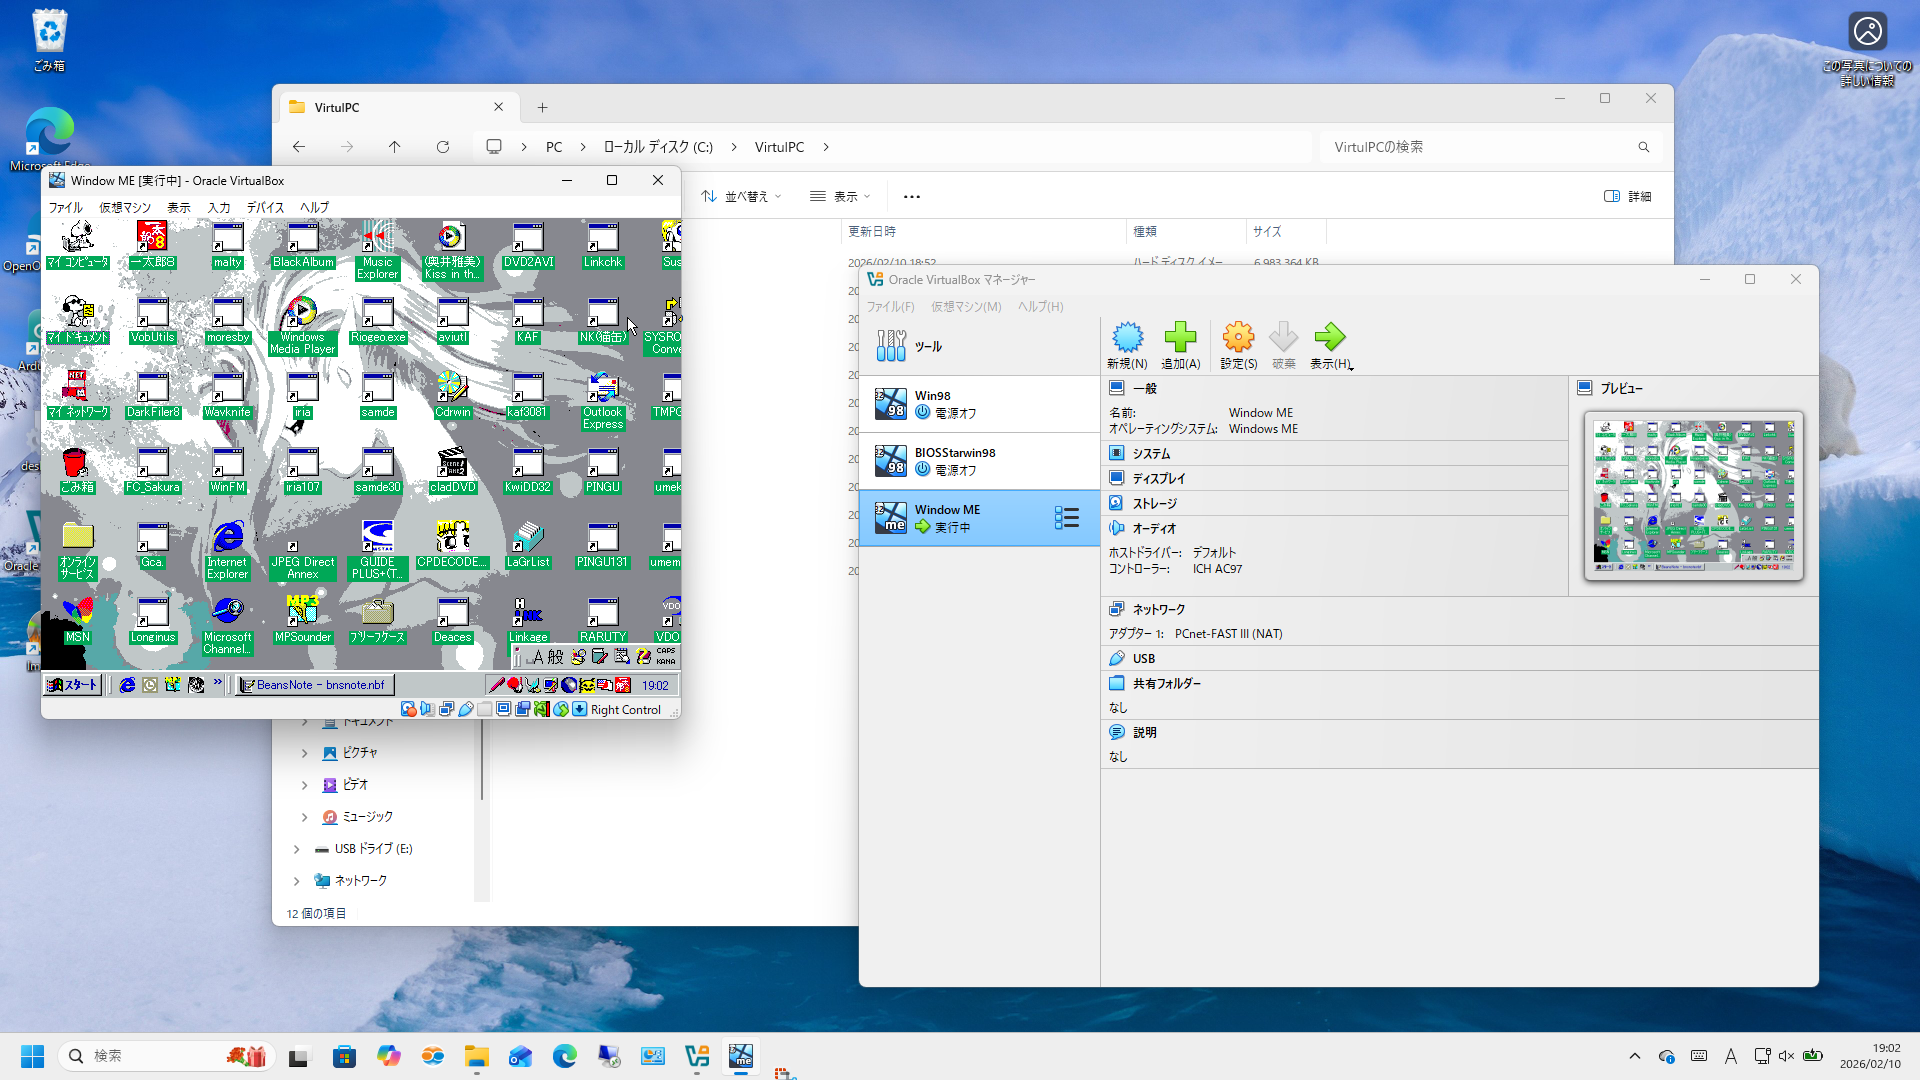
Task: Open the デバイス menu in VM window
Action: [x=265, y=208]
